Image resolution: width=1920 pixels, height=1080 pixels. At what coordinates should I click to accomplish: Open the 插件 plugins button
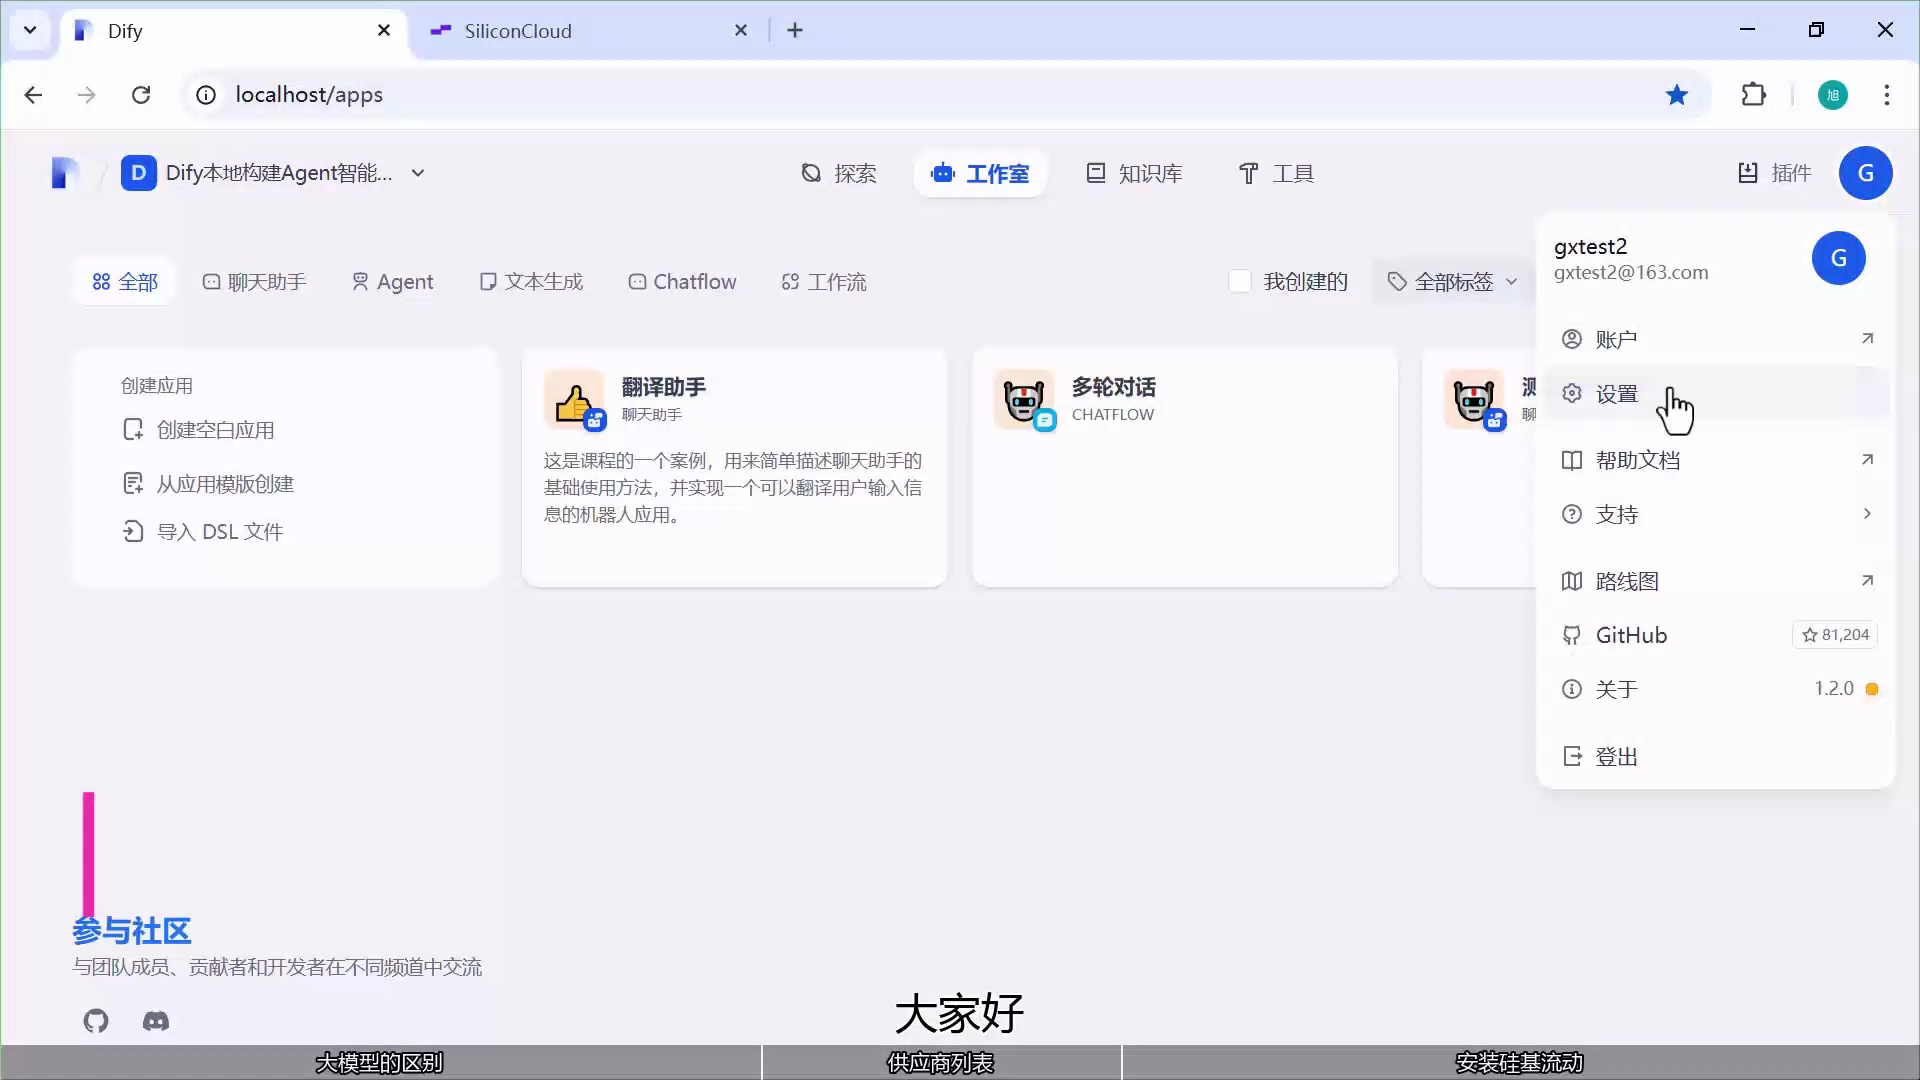1775,173
